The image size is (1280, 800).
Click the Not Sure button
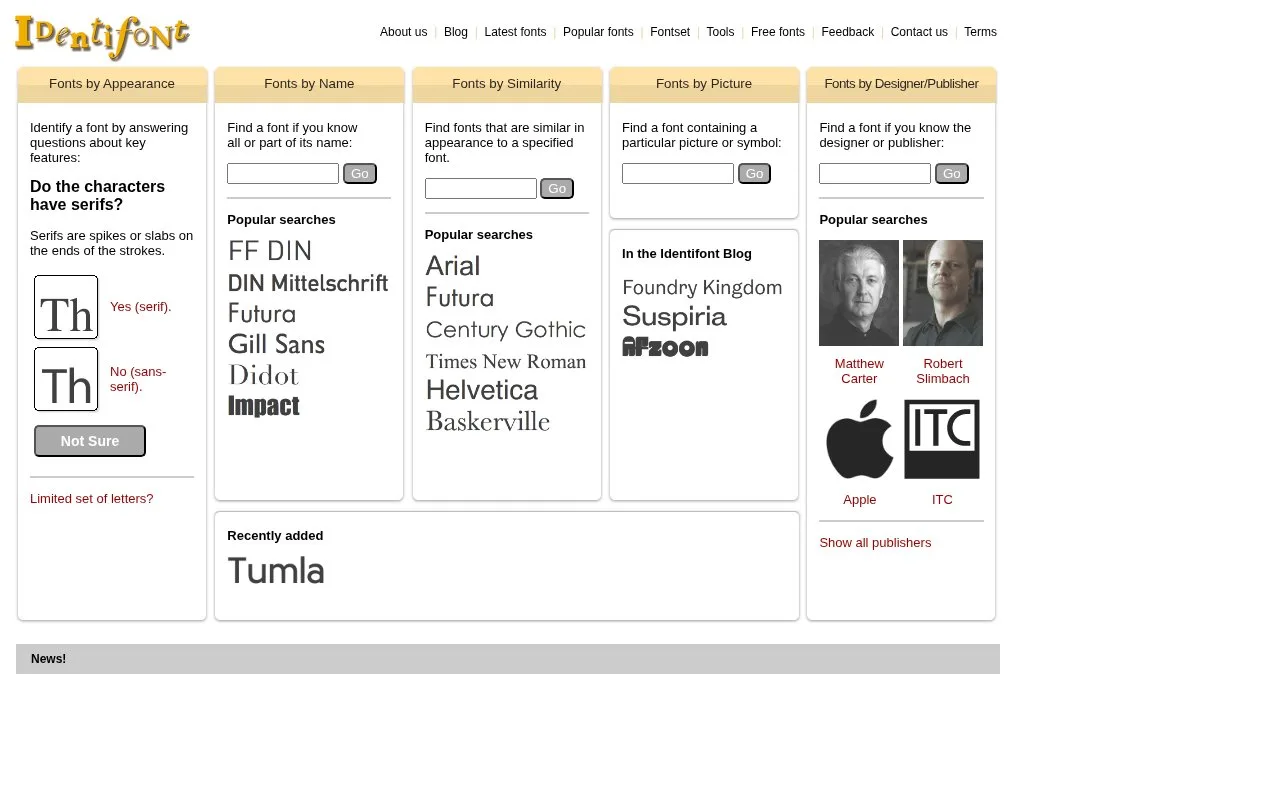(90, 441)
